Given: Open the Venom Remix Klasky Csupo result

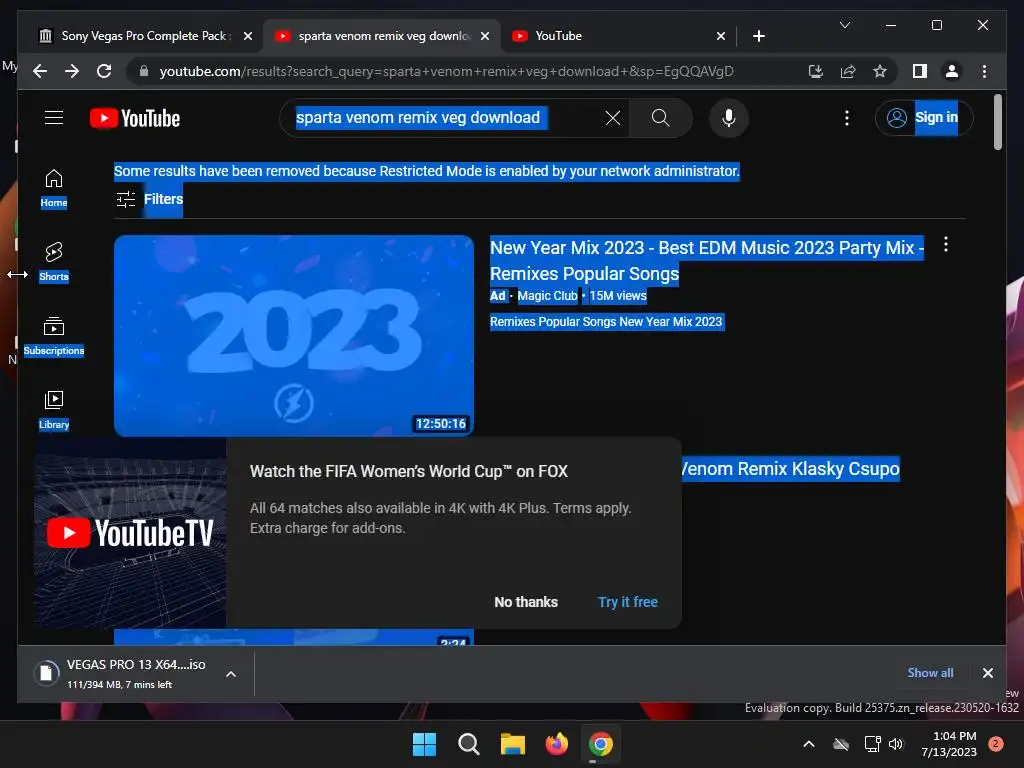Looking at the screenshot, I should pos(790,469).
